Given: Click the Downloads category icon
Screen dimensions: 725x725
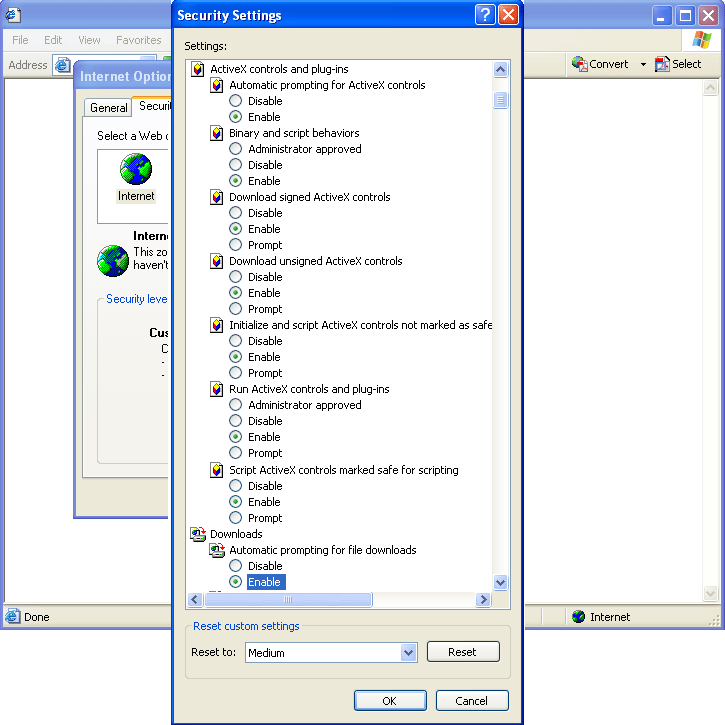Looking at the screenshot, I should [x=197, y=534].
